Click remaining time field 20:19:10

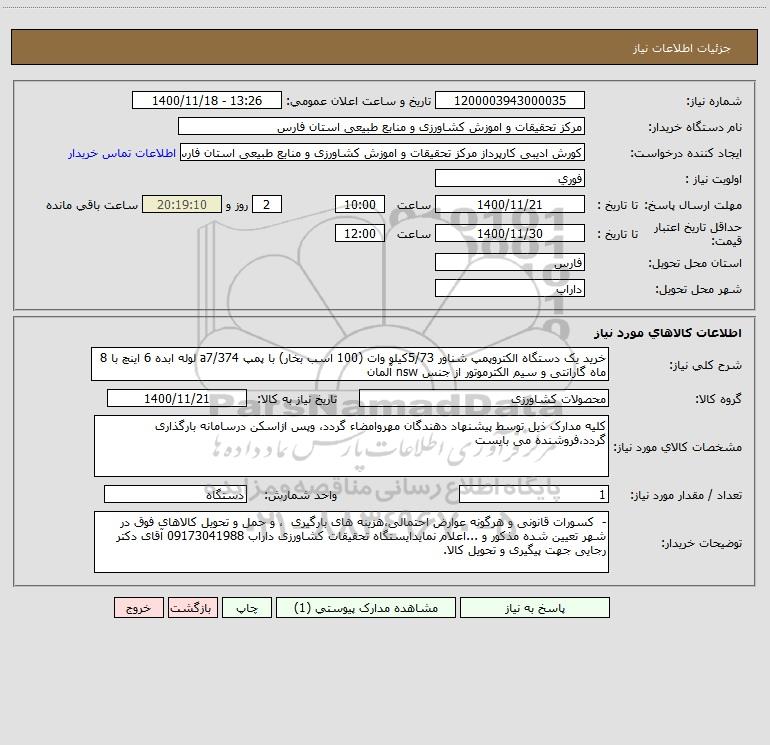182,204
